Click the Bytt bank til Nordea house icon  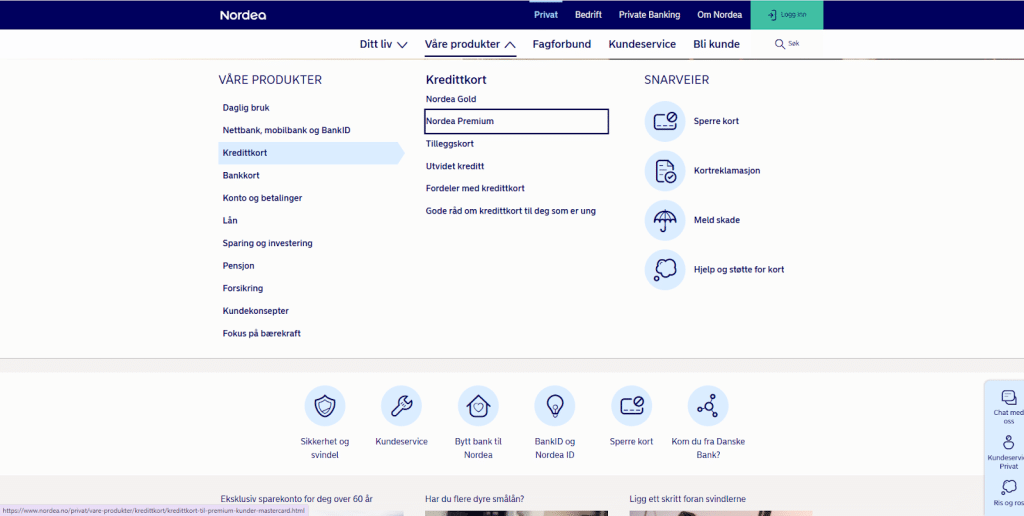478,406
